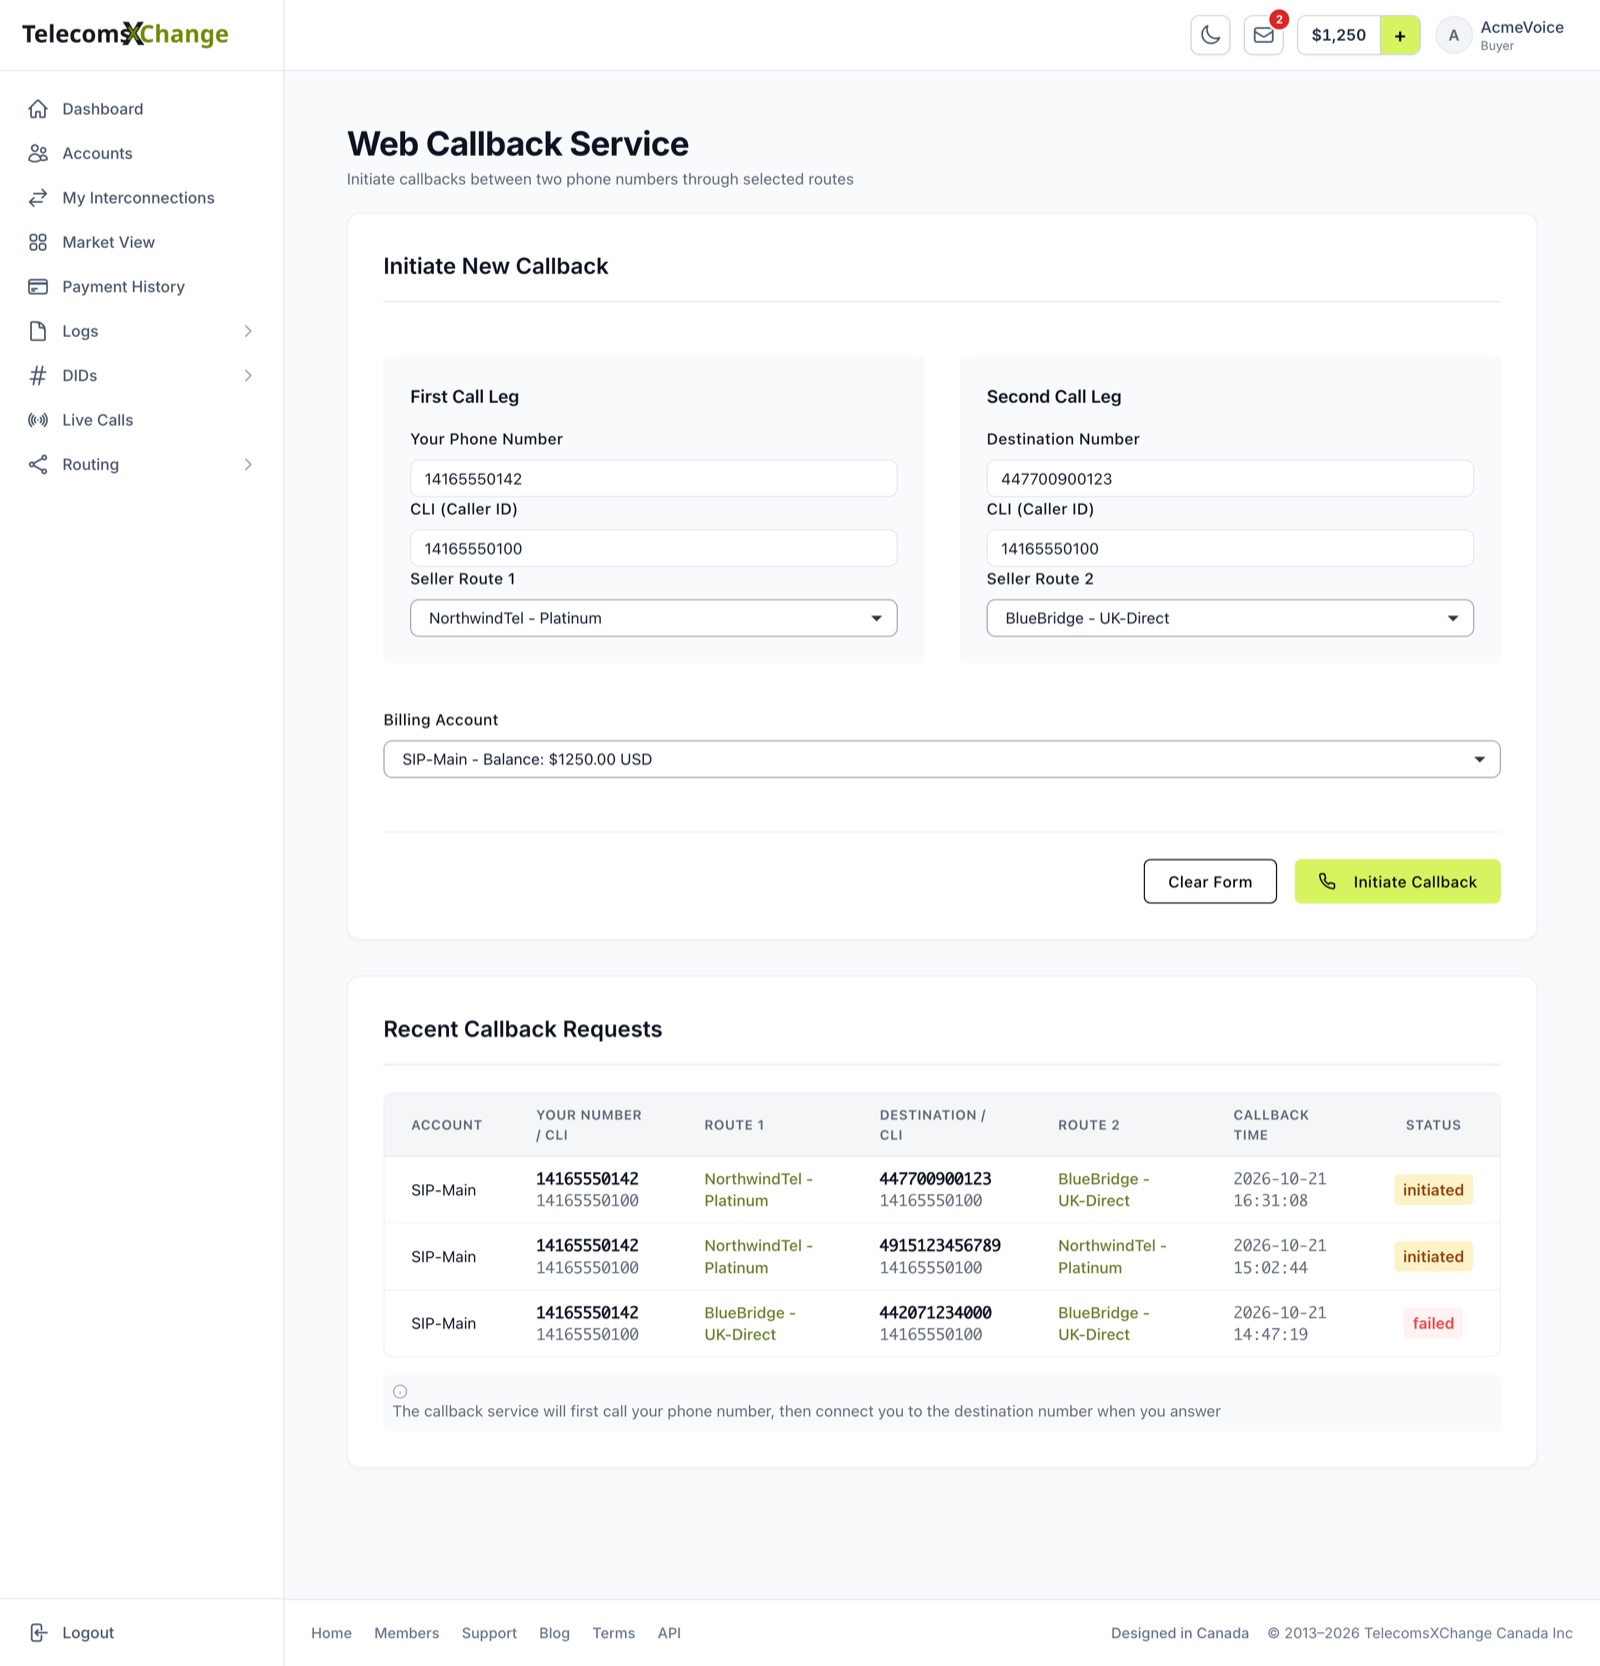This screenshot has width=1600, height=1666.
Task: Click the Payment History card icon
Action: 38,287
